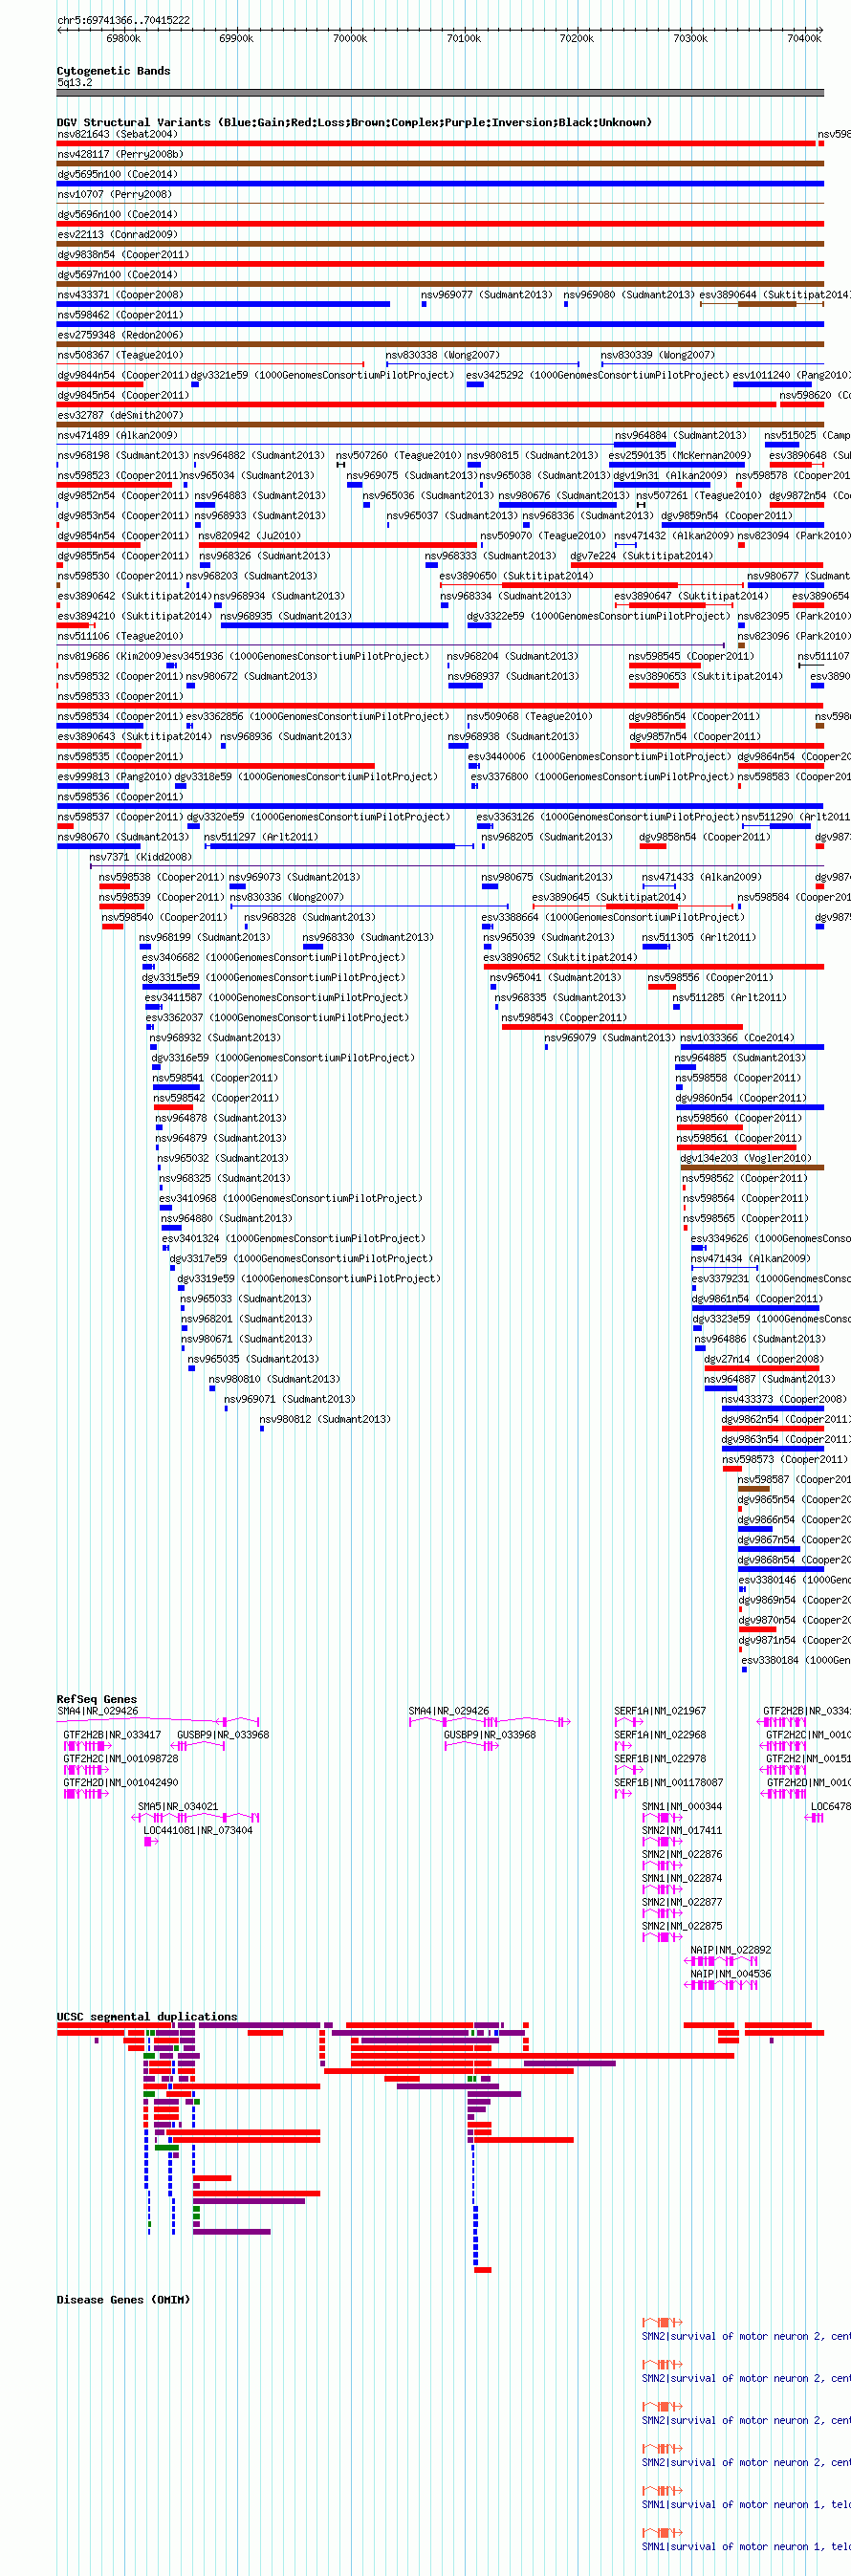Open transcript SERF1B|NM_001178087
This screenshot has width=851, height=2576.
point(668,1782)
